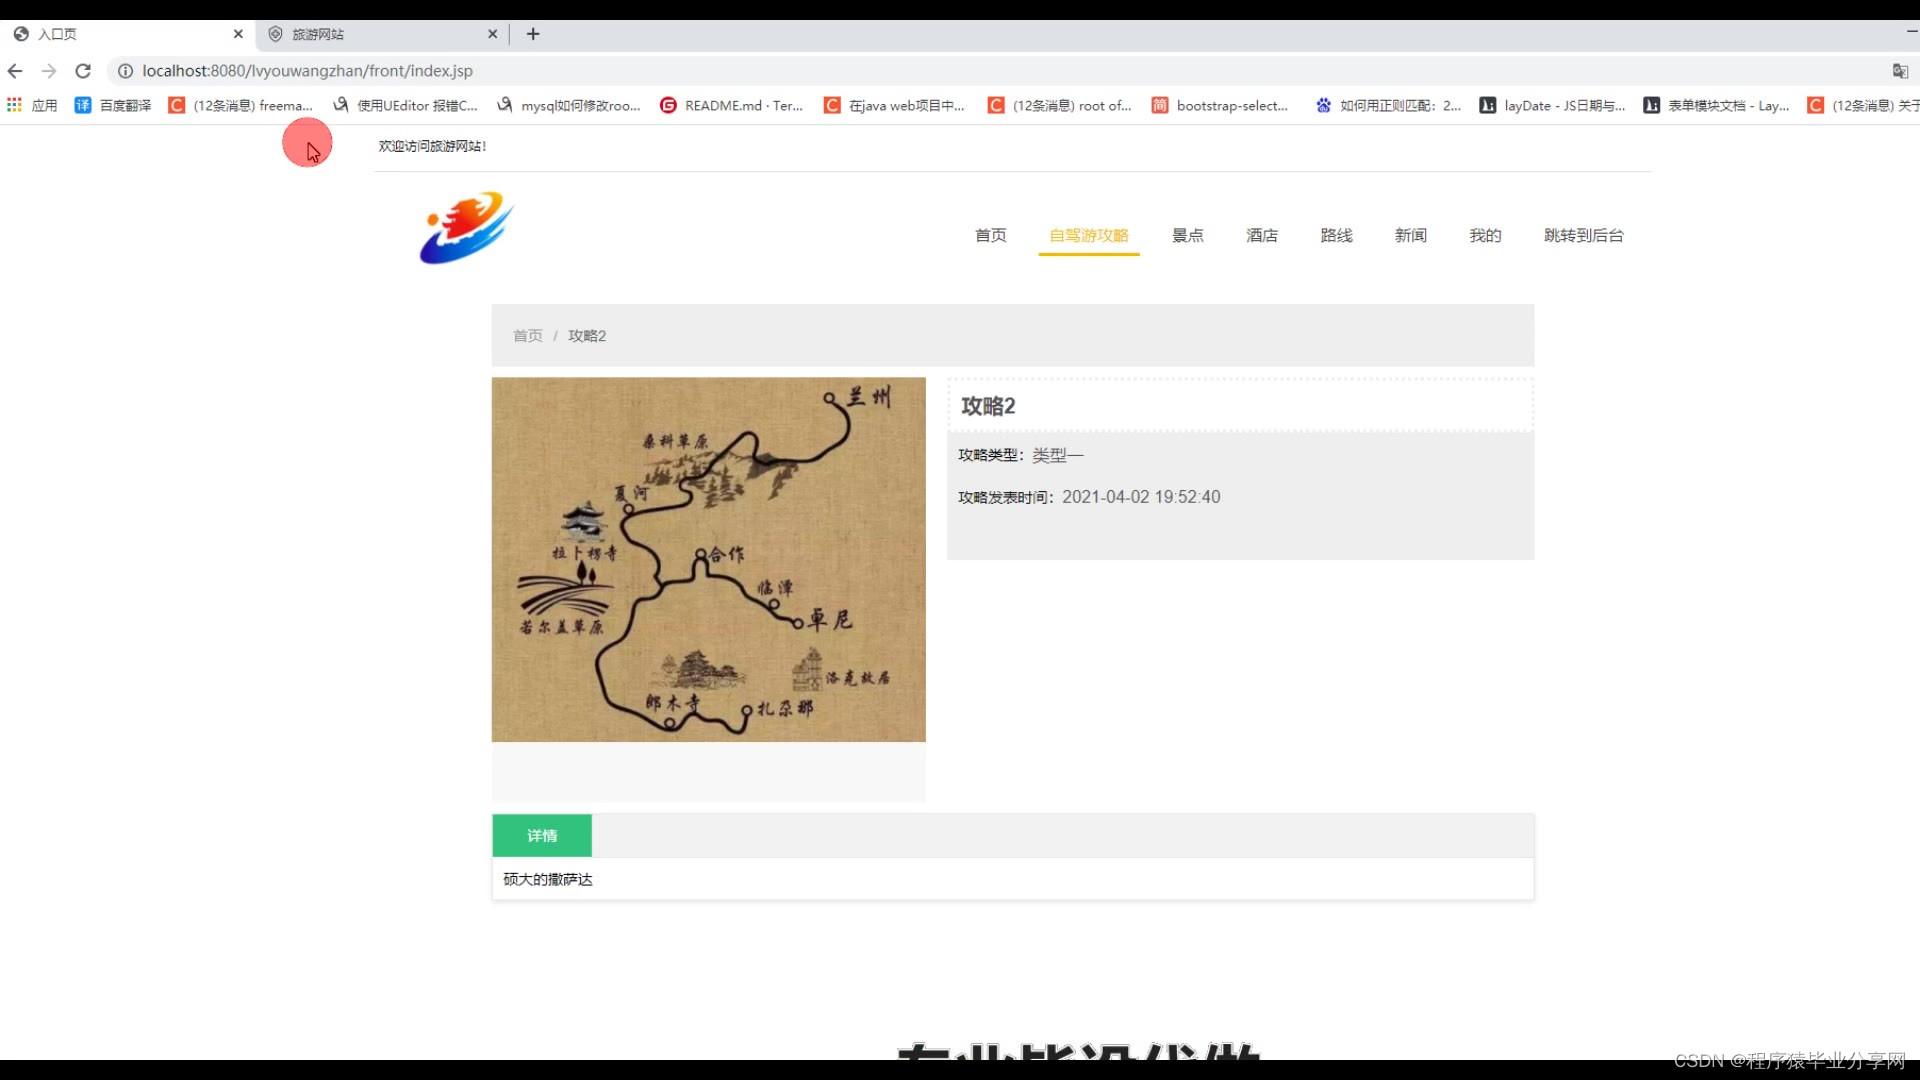Open a new browser tab

pyautogui.click(x=533, y=34)
